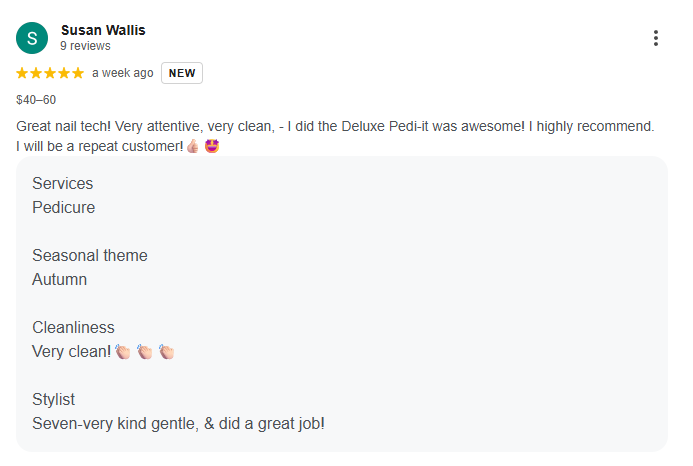Click the Cleanliness heading

73,328
